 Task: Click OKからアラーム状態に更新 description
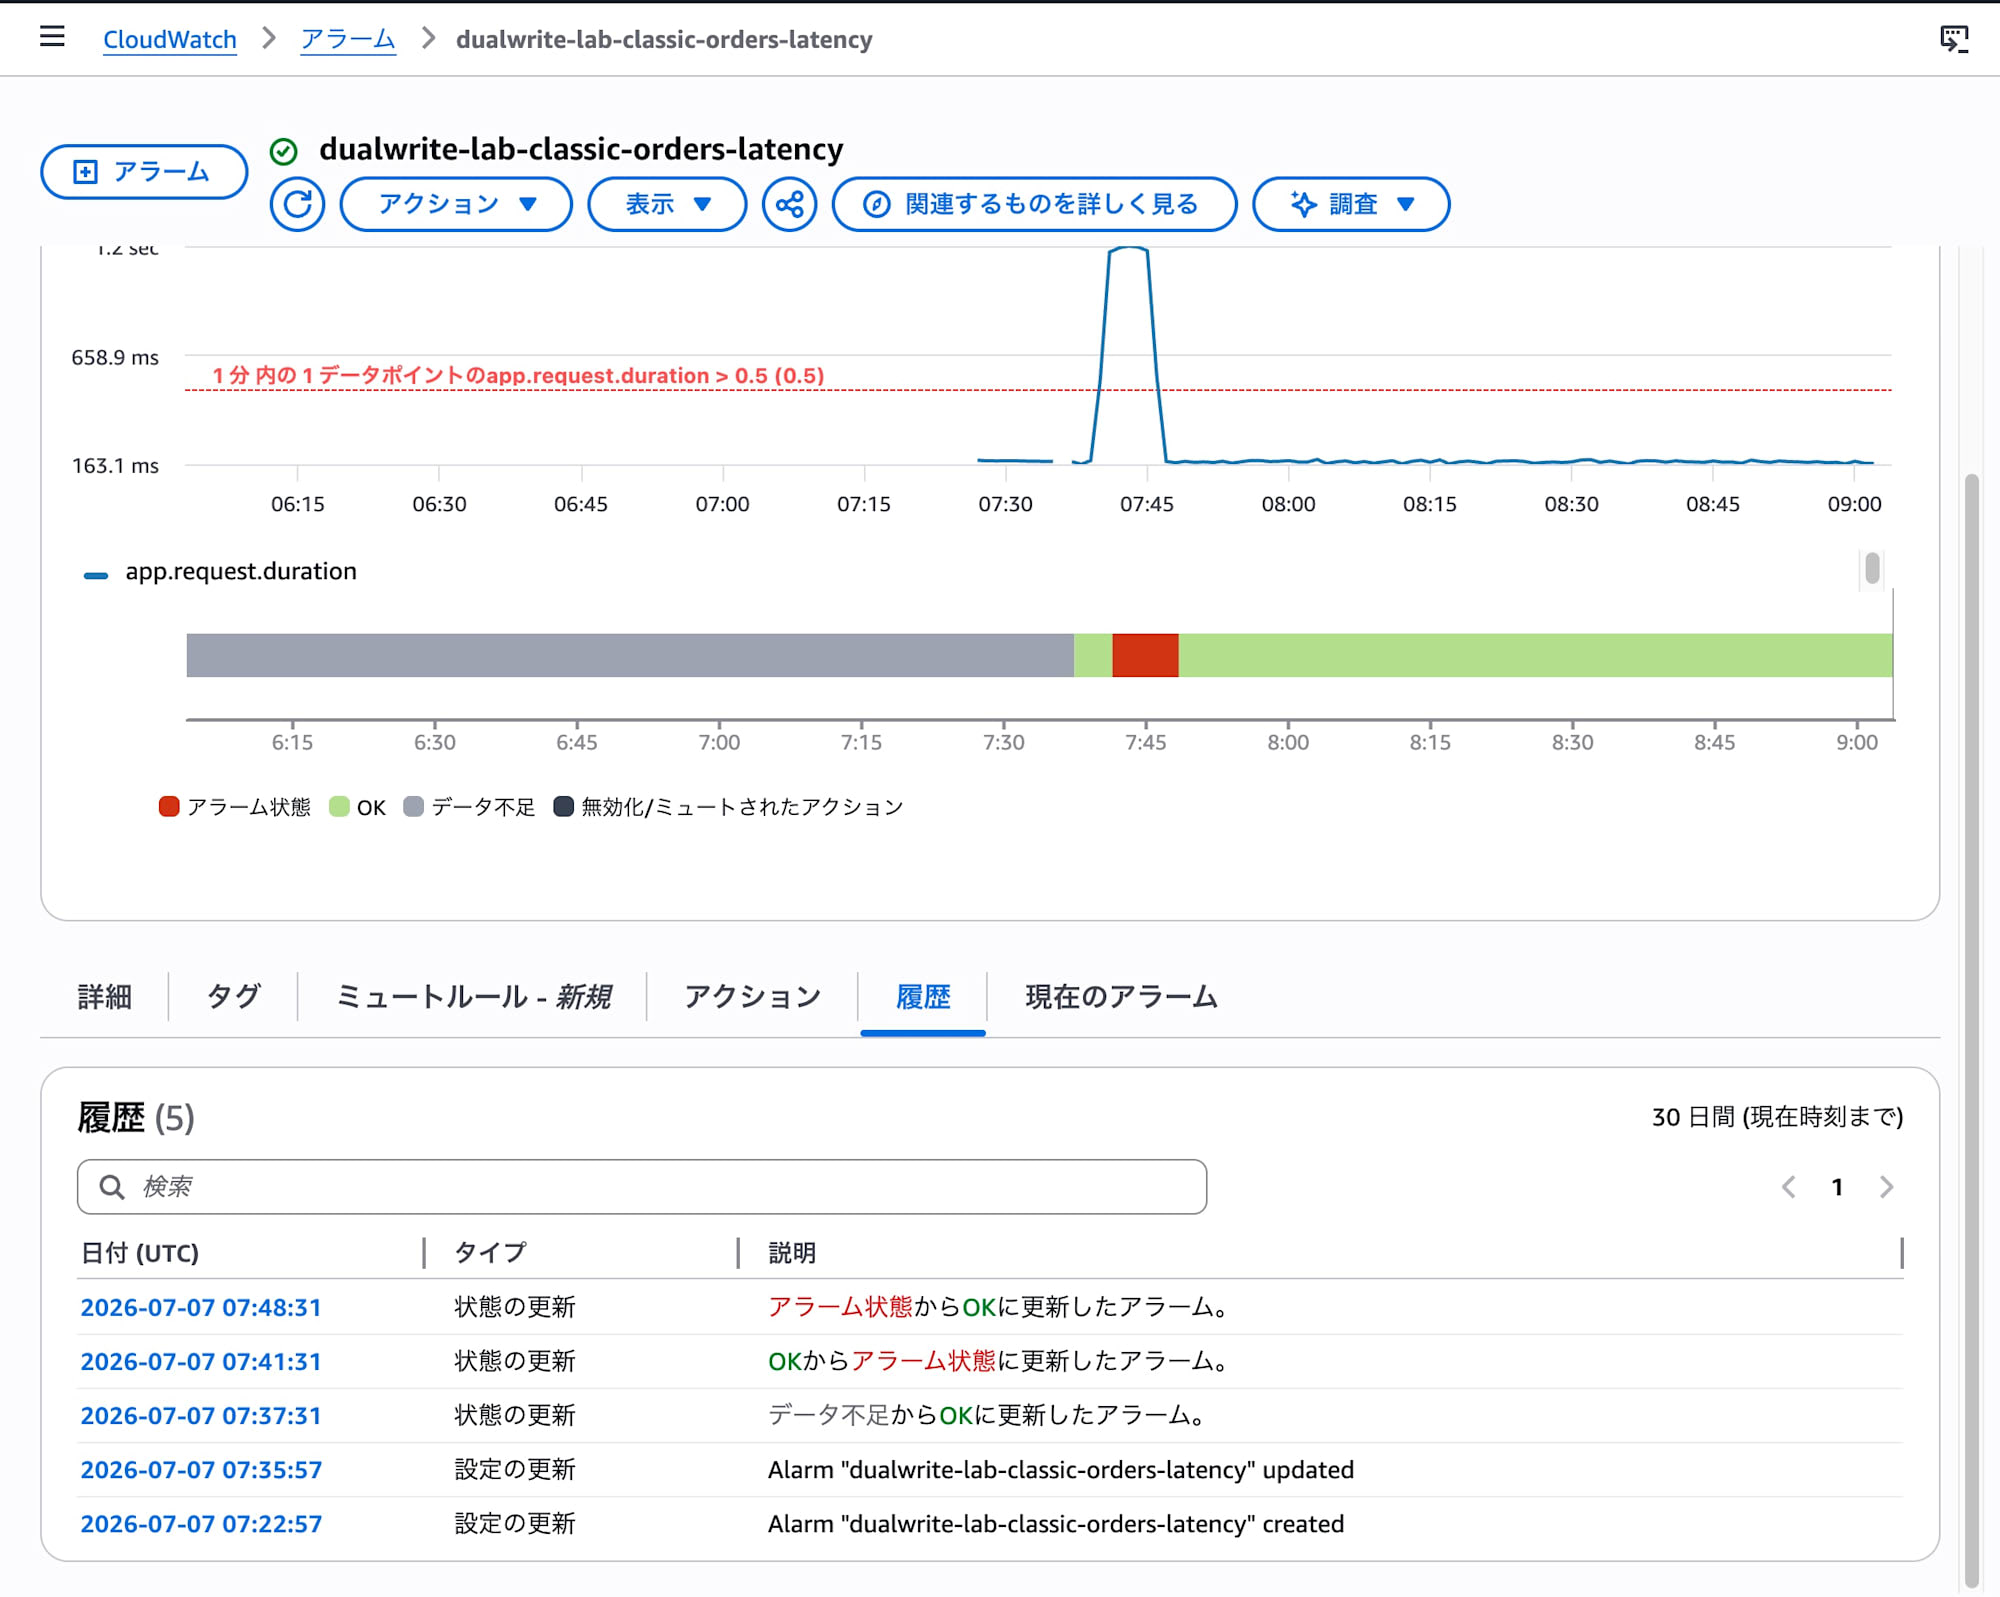[998, 1361]
